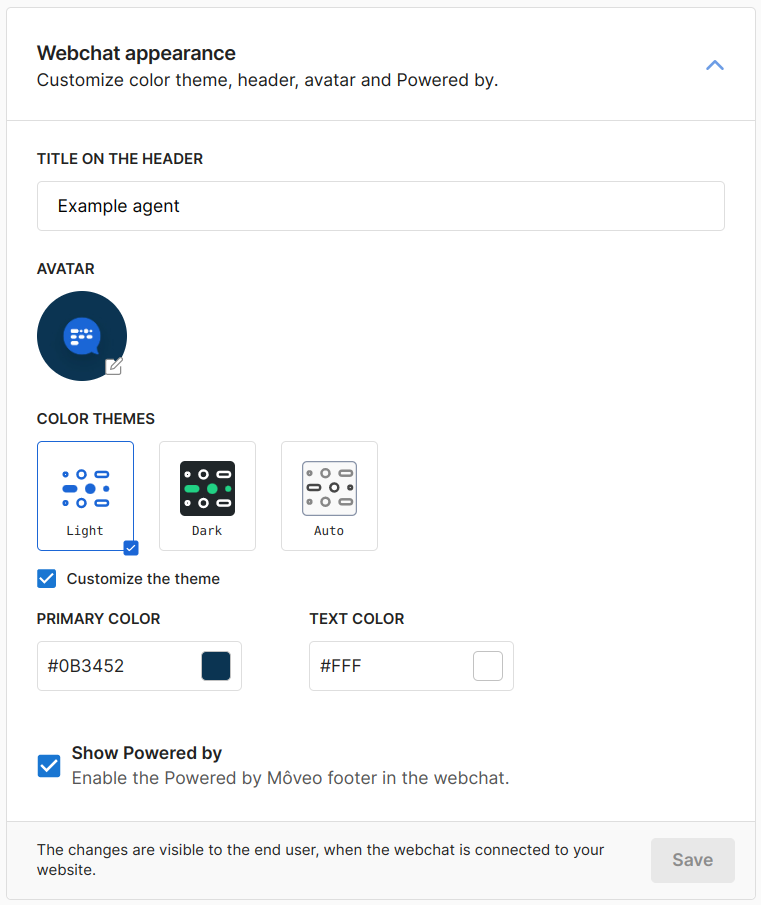Click the Webchat appearance section title
Viewport: 761px width, 905px height.
click(136, 53)
